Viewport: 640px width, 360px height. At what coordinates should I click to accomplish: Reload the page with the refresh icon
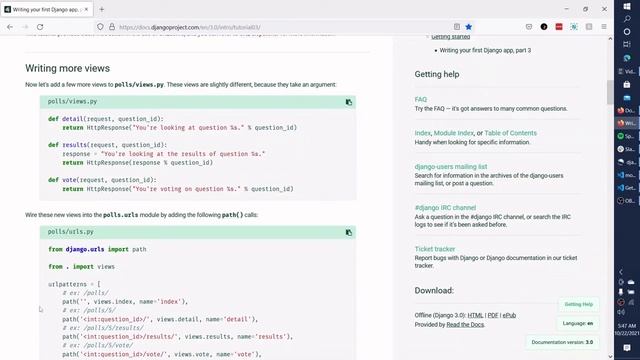point(40,27)
